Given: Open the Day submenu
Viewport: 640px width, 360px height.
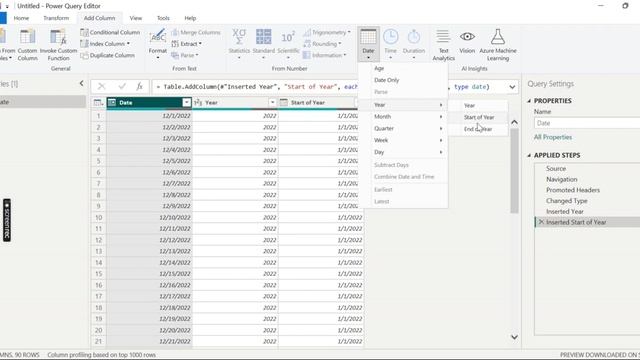Looking at the screenshot, I should click(403, 152).
